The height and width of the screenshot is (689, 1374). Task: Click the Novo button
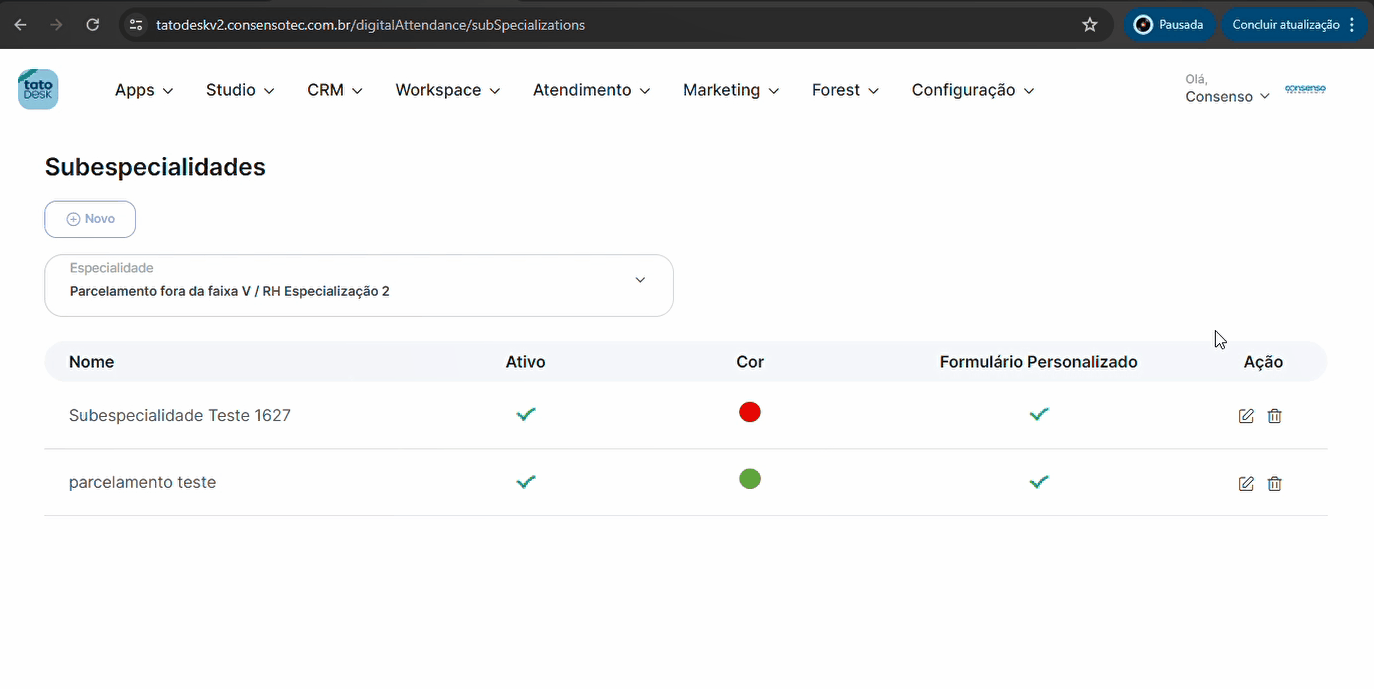point(90,219)
